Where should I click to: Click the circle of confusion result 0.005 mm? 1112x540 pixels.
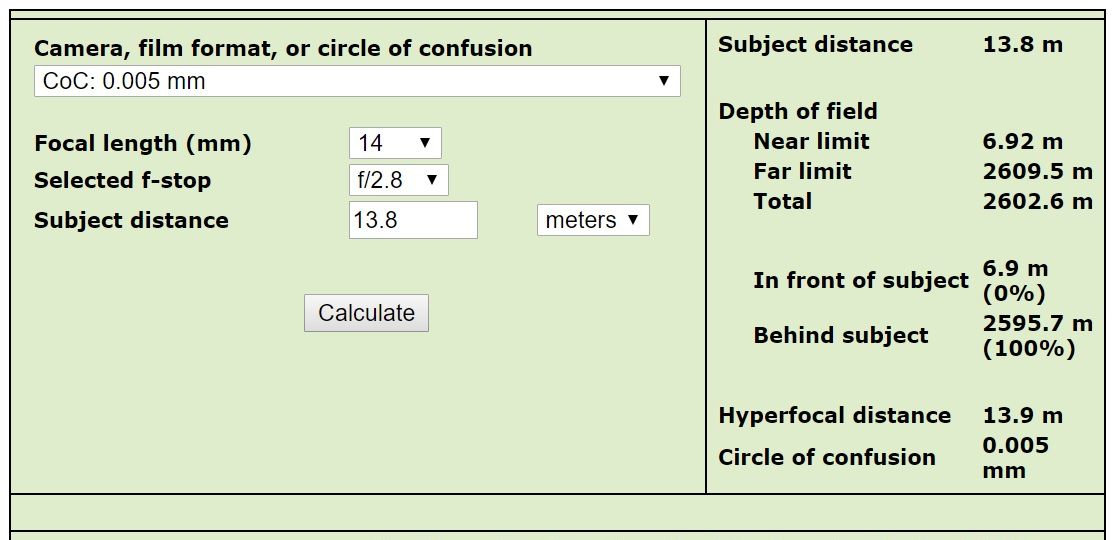coord(1016,457)
